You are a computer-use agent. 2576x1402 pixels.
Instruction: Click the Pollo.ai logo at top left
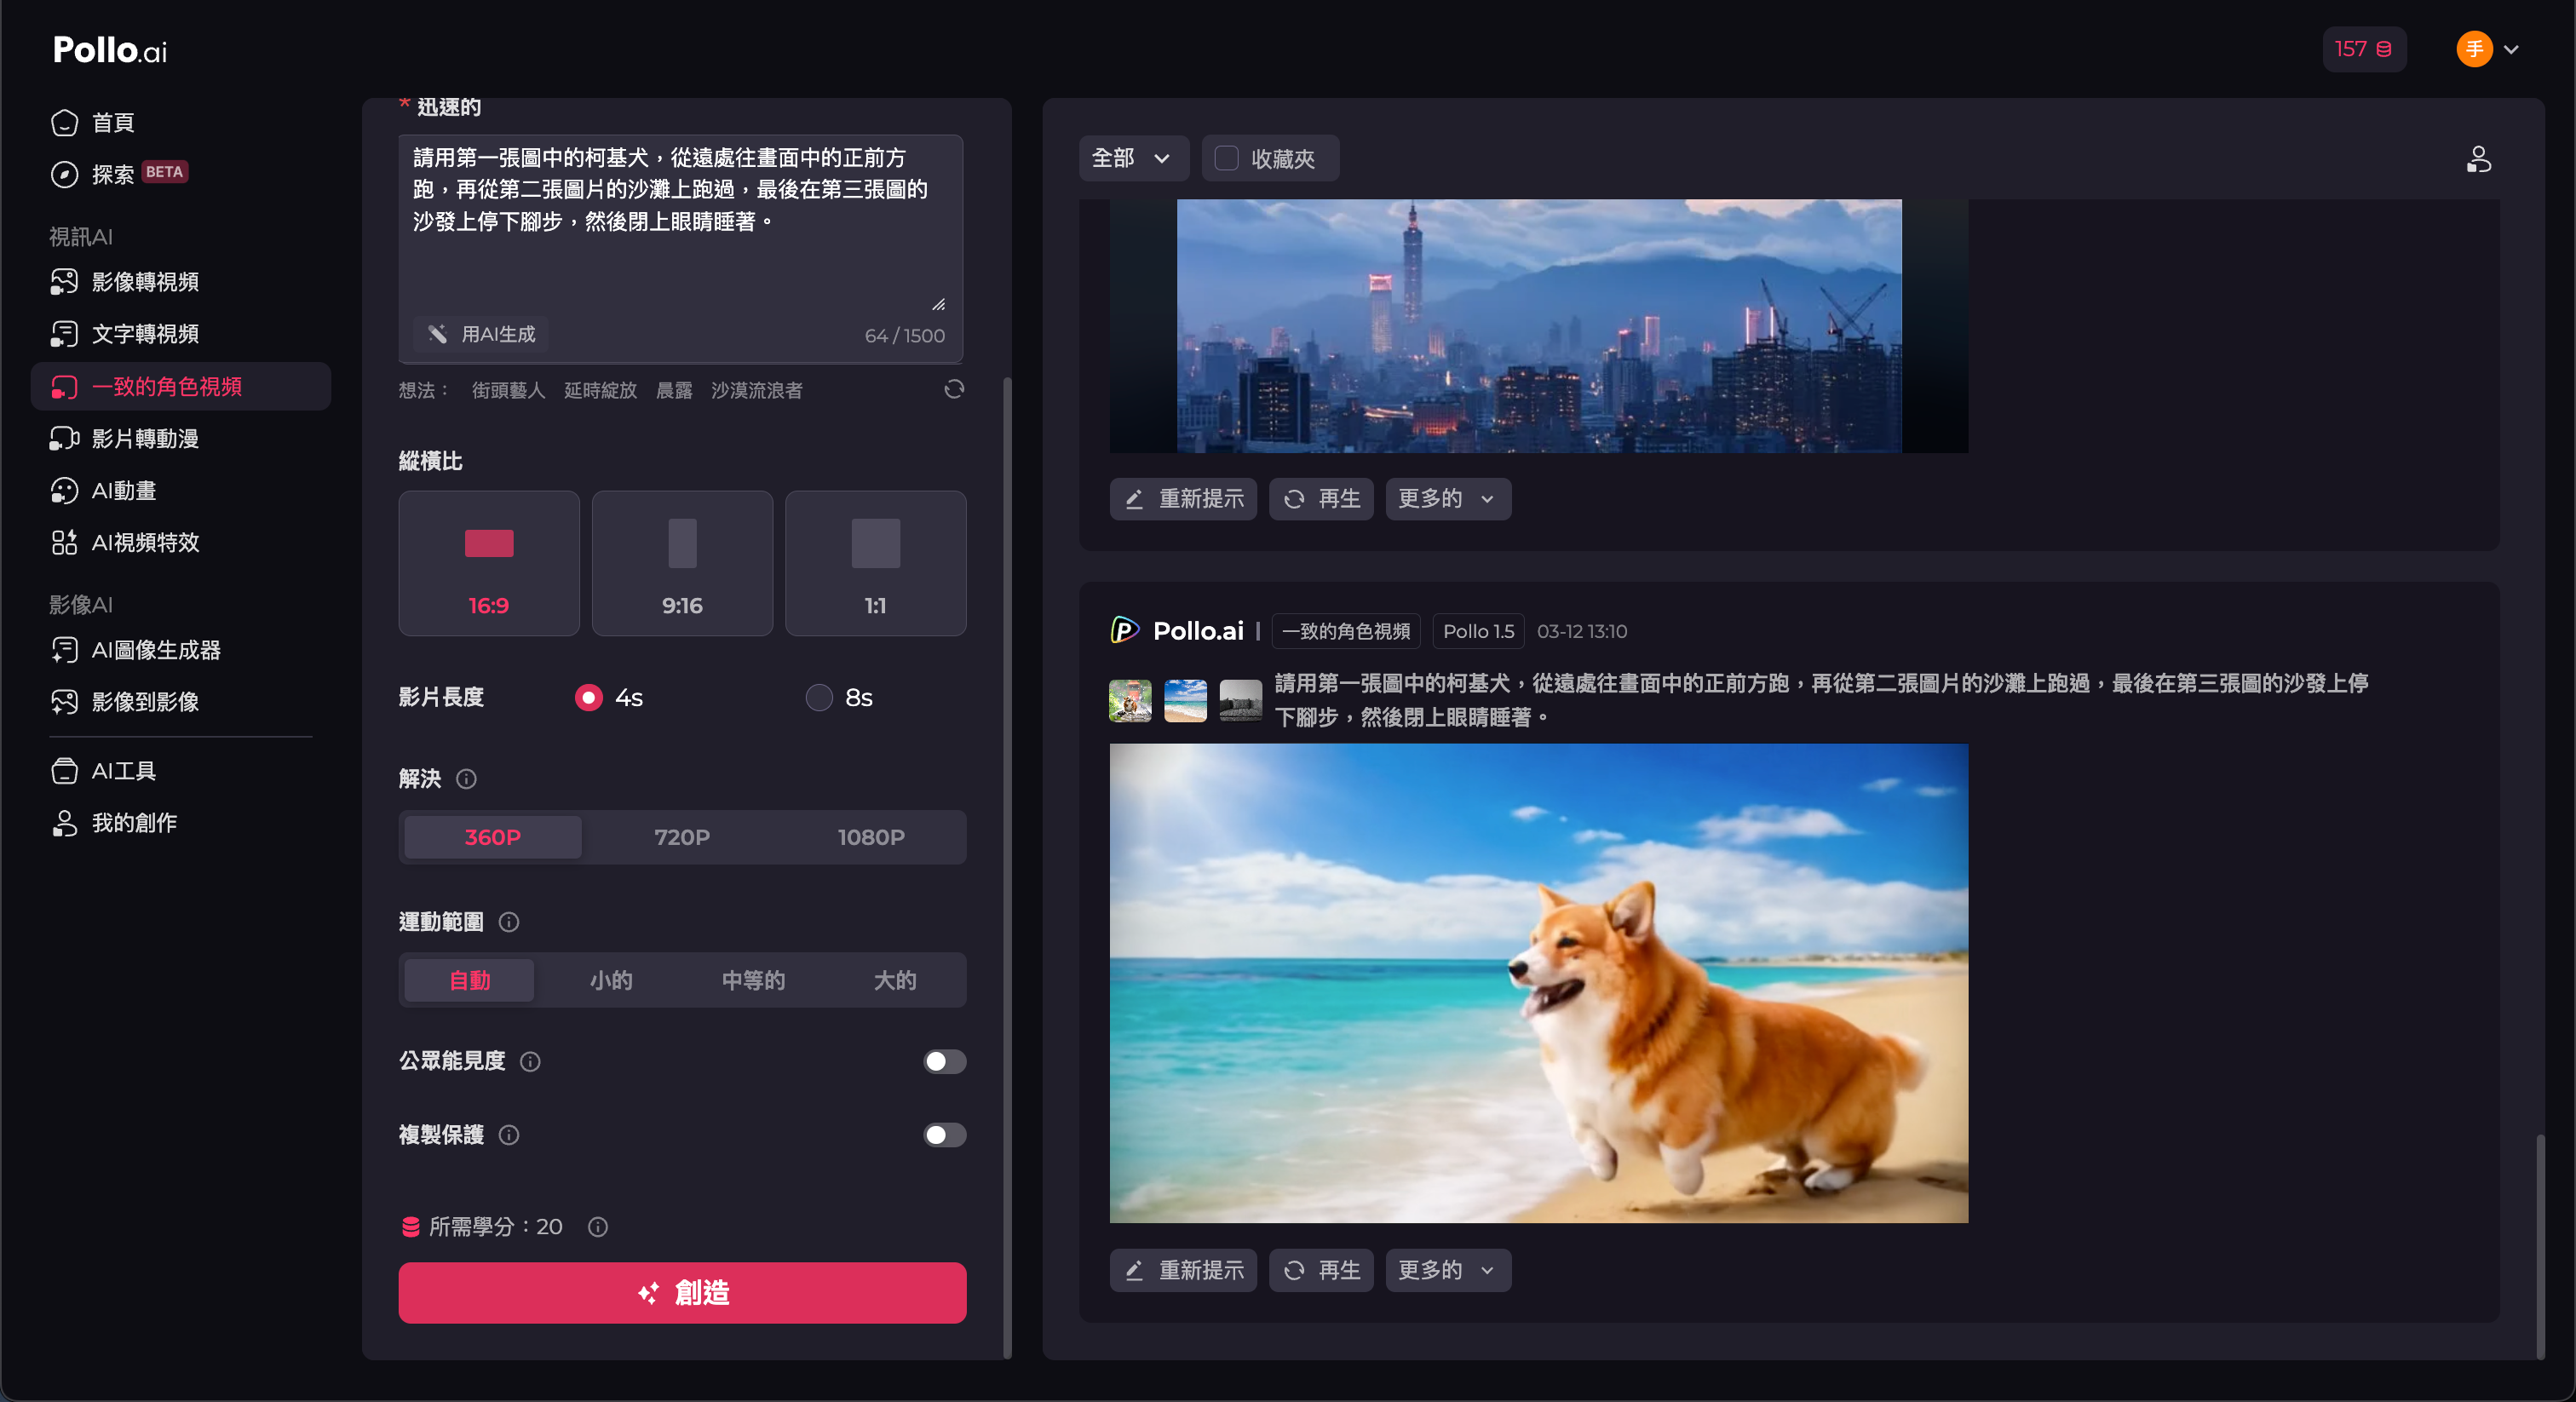pyautogui.click(x=110, y=50)
